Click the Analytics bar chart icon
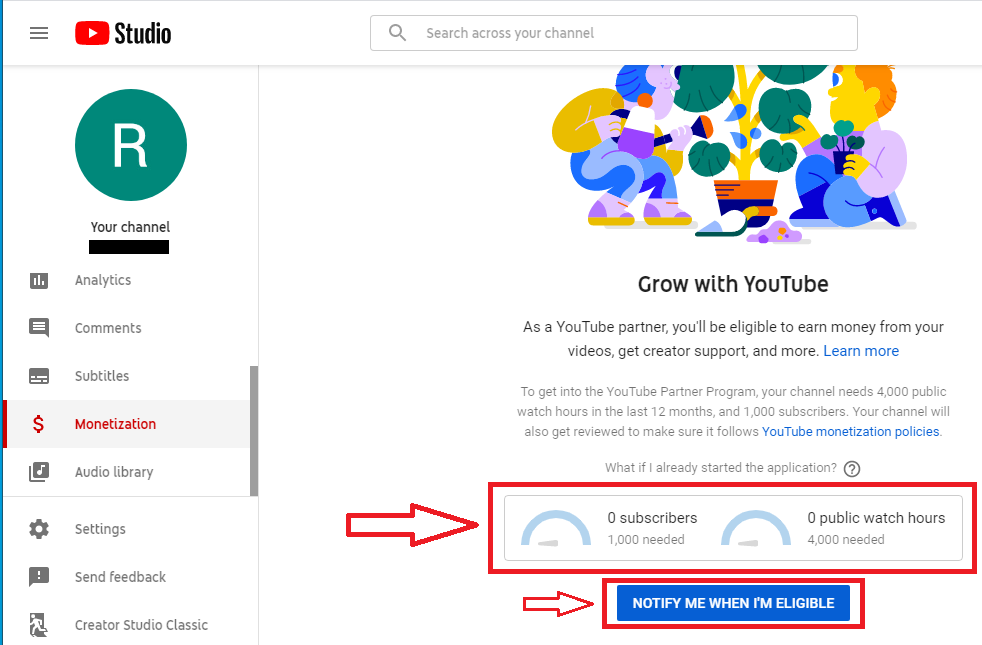This screenshot has height=645, width=982. click(39, 281)
